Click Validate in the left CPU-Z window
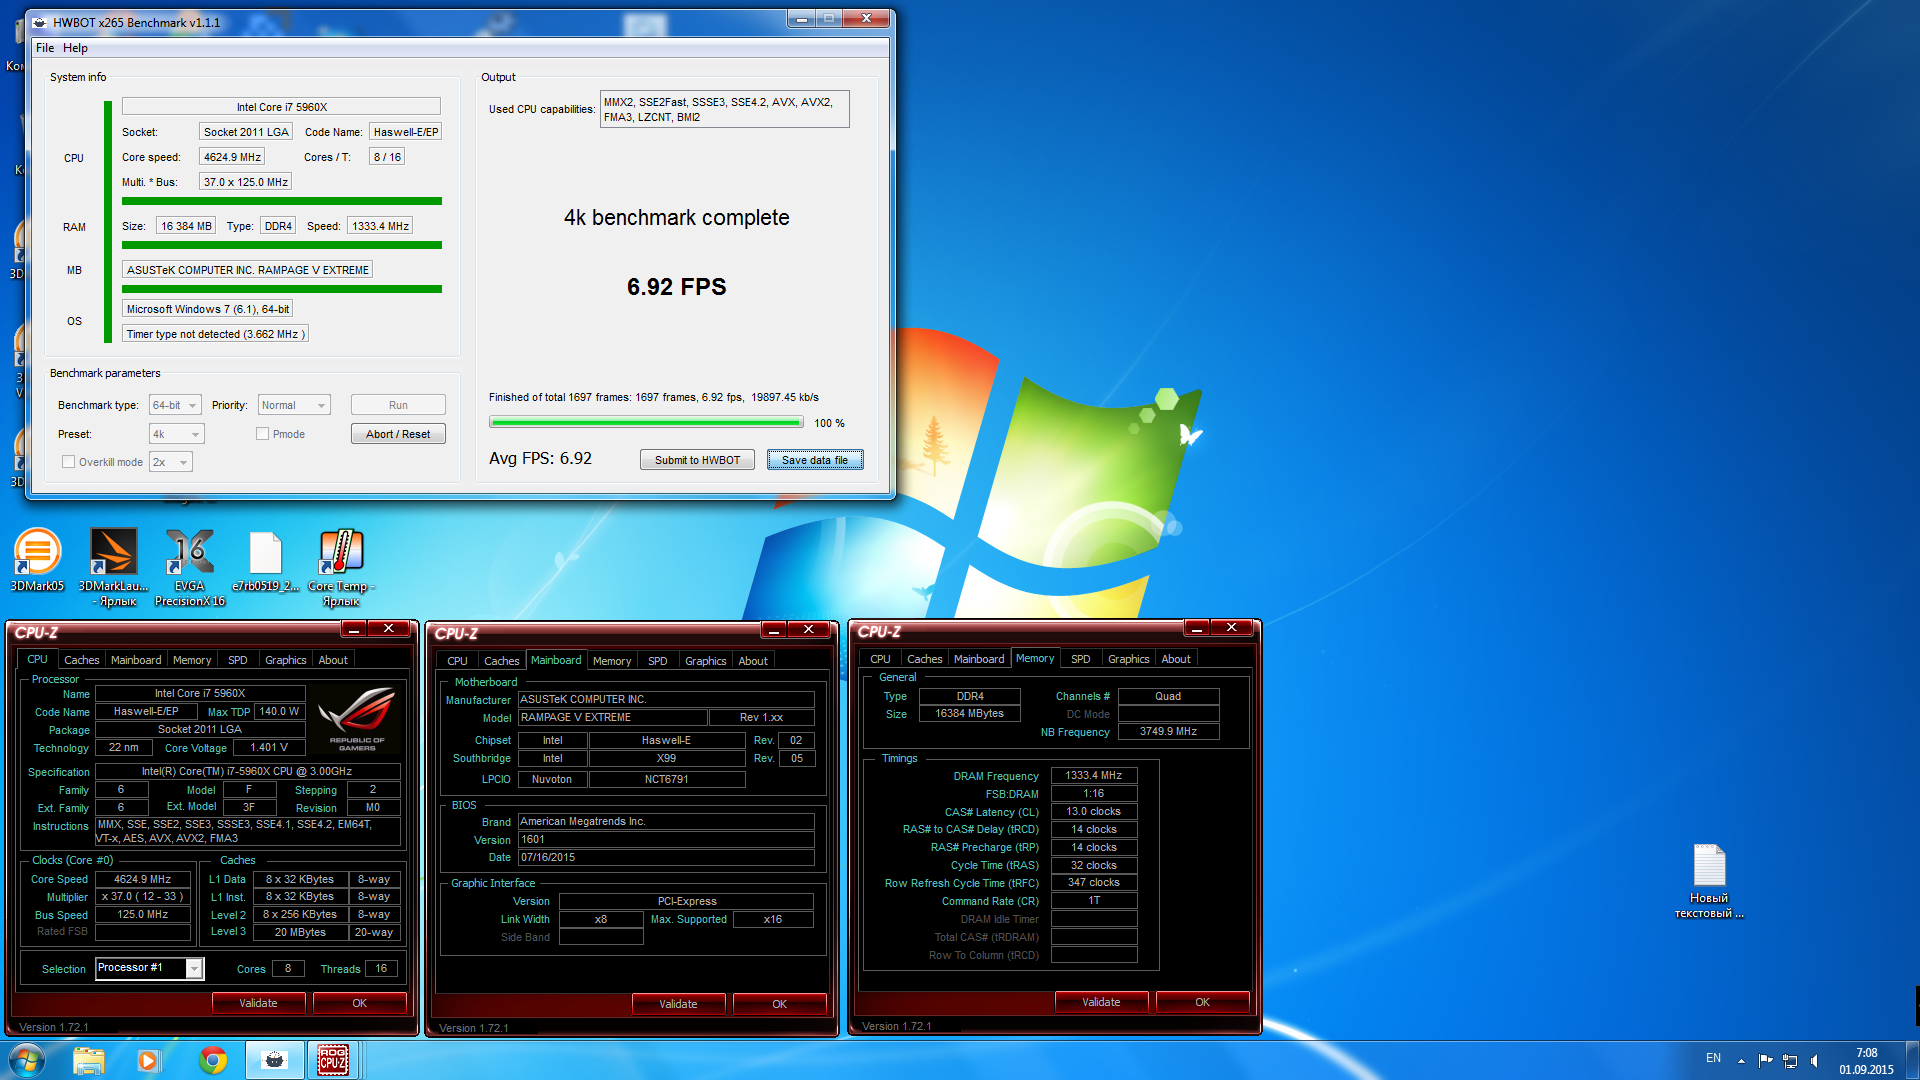1920x1080 pixels. click(258, 1003)
